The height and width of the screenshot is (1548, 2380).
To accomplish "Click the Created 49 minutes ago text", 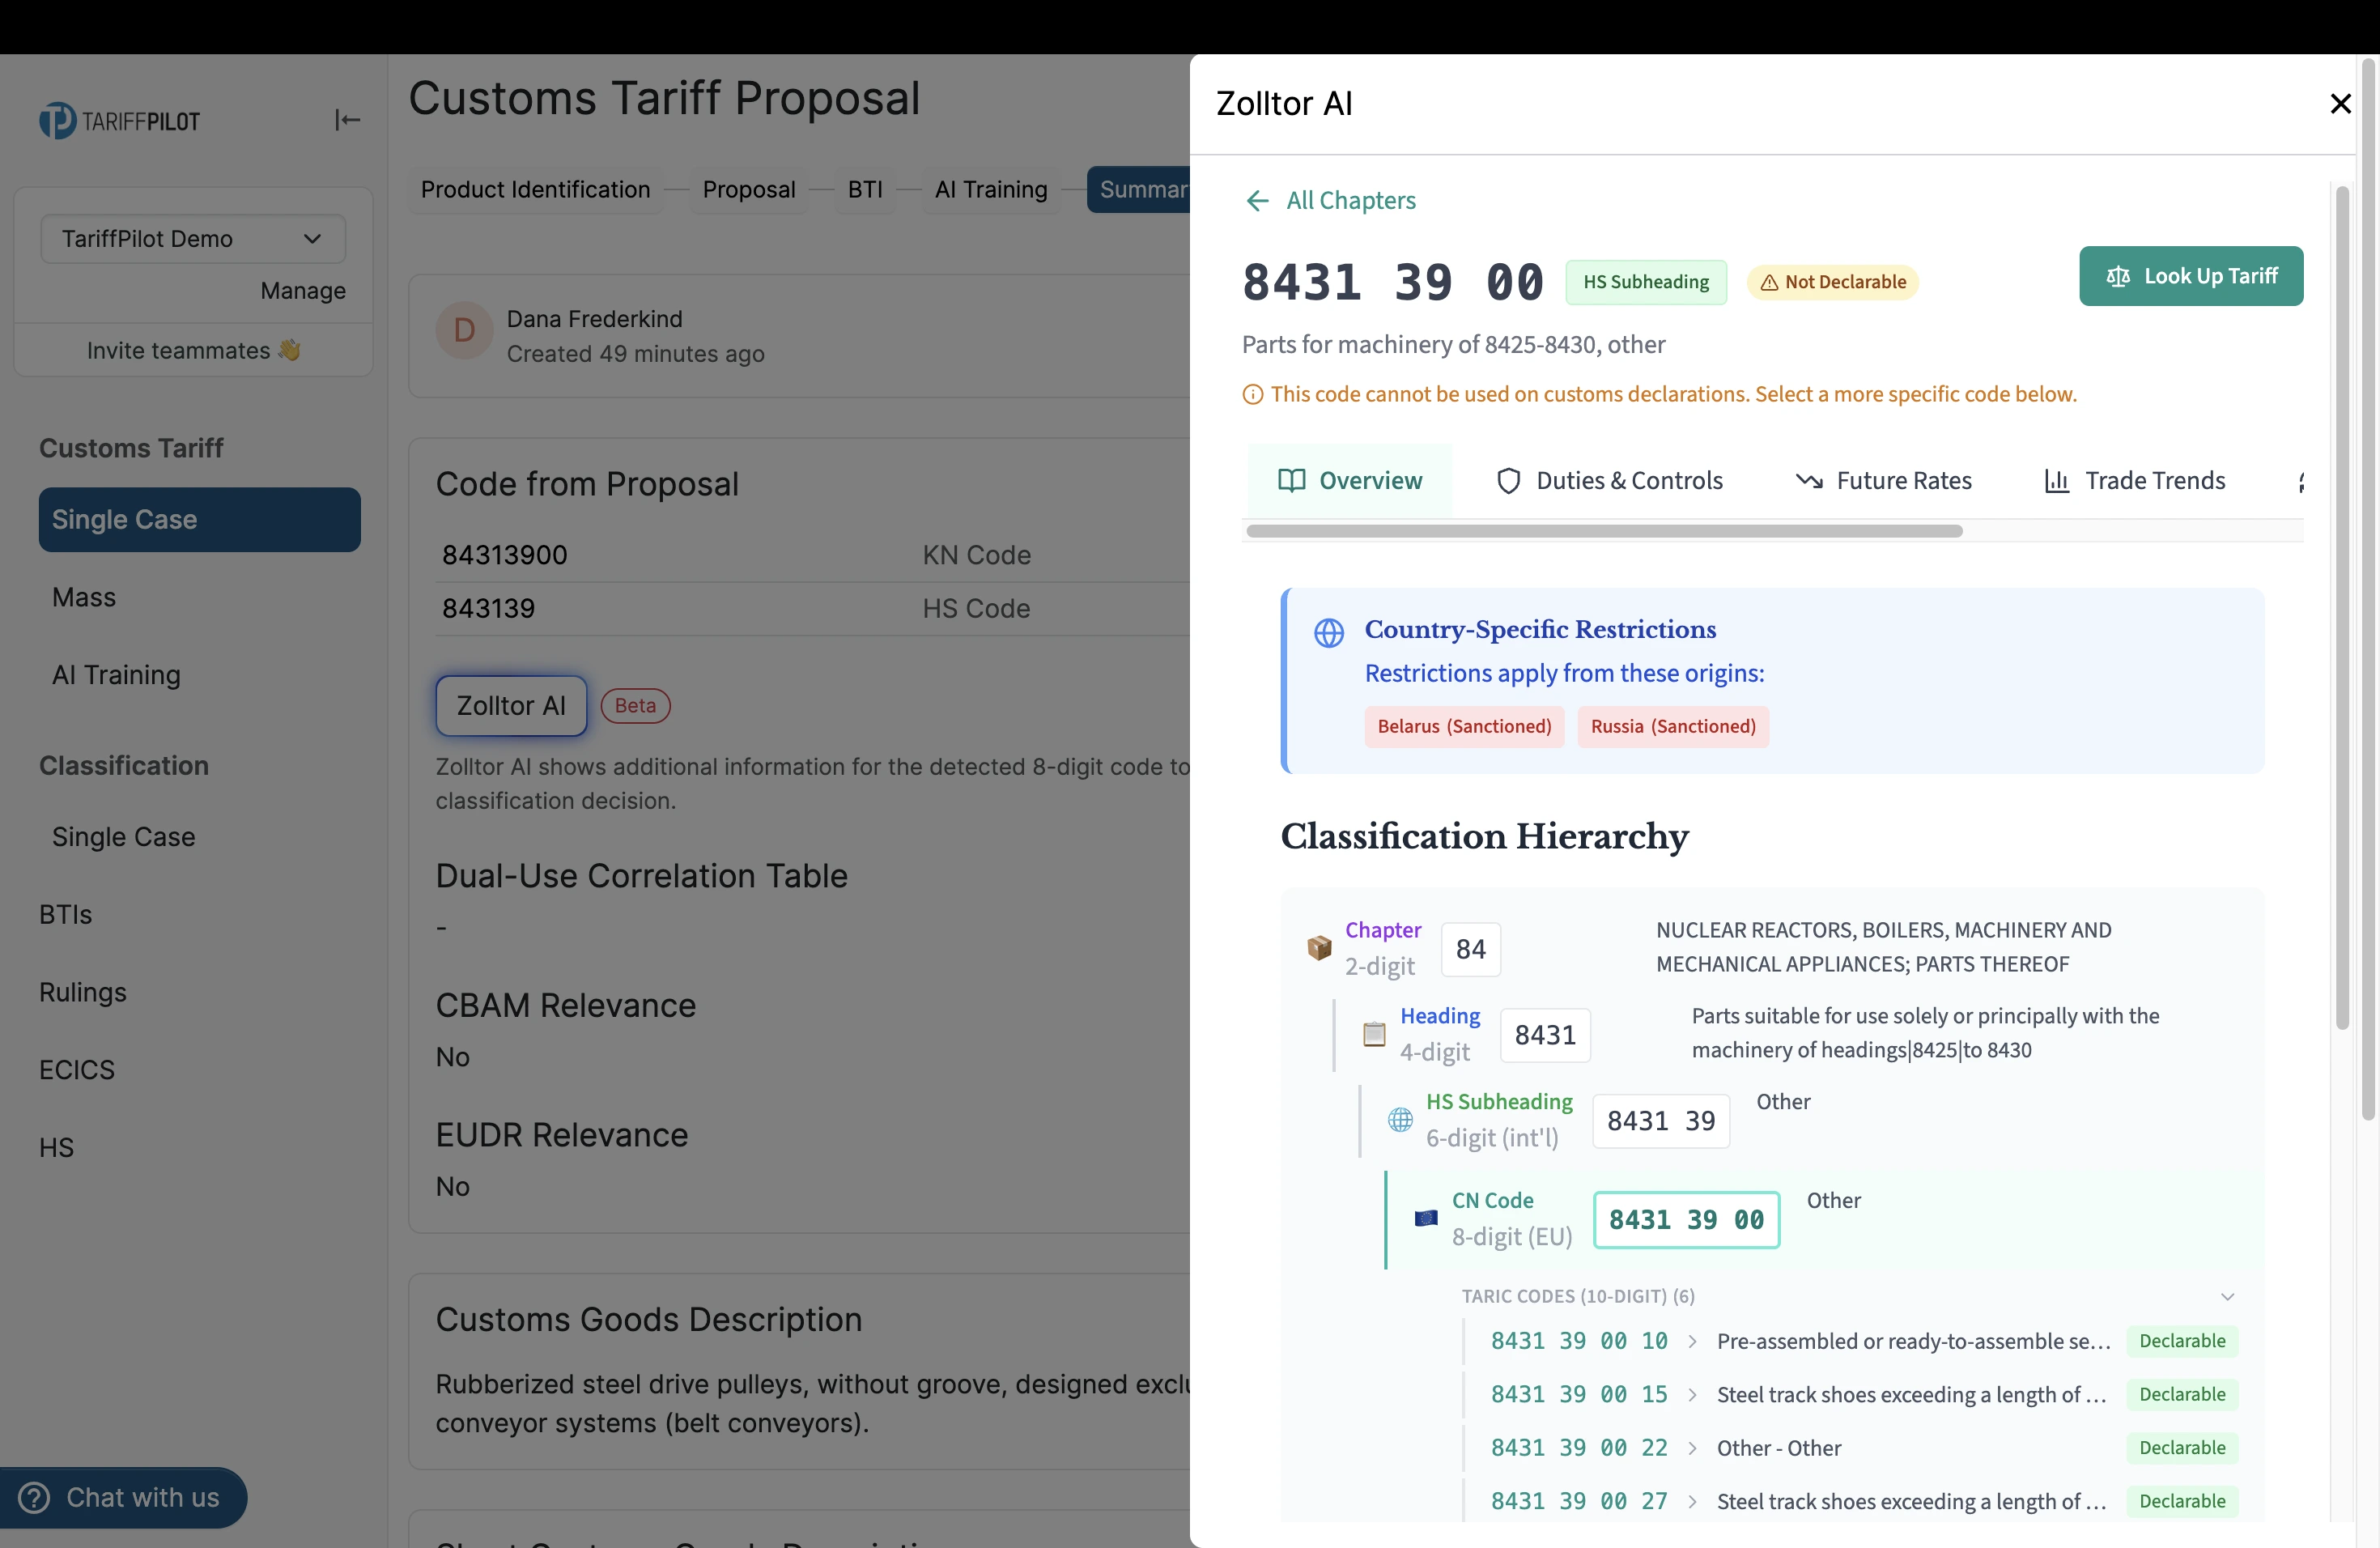I will click(x=636, y=354).
